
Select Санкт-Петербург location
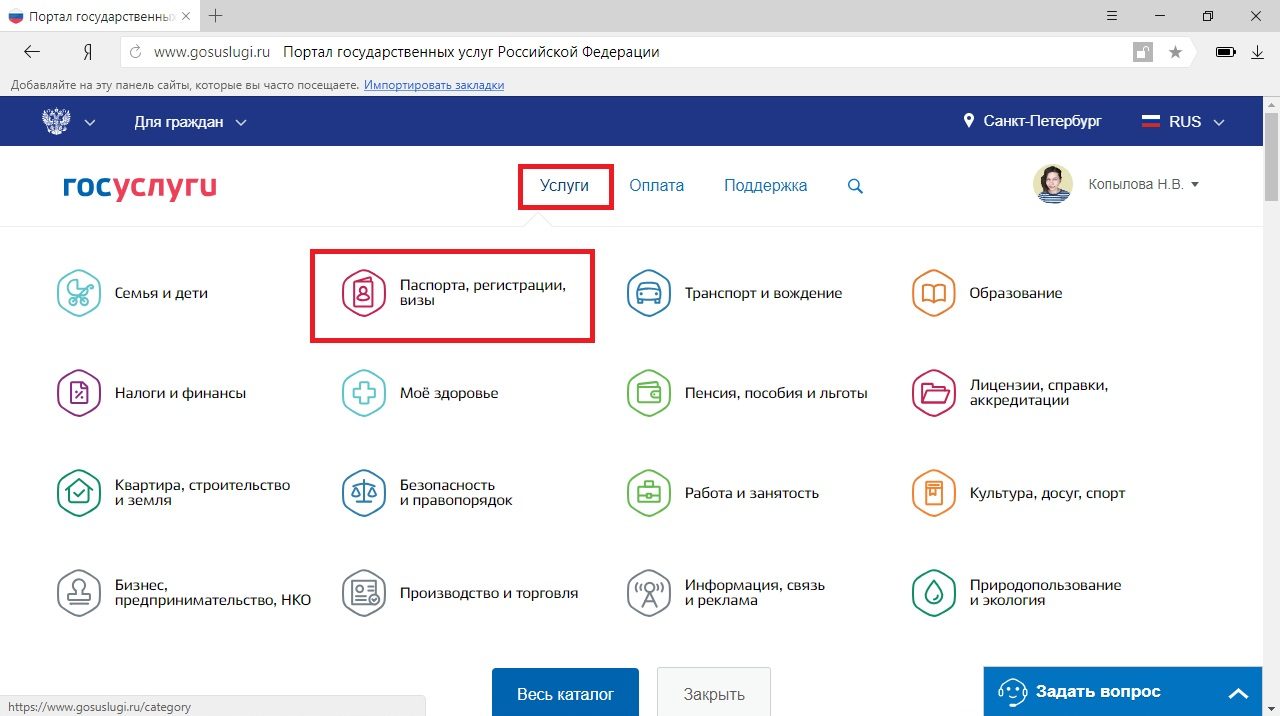(x=1043, y=121)
